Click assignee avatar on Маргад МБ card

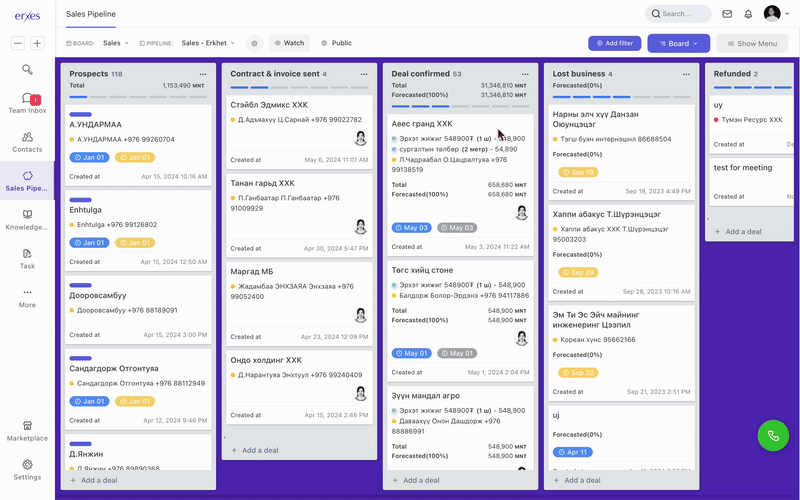[361, 315]
